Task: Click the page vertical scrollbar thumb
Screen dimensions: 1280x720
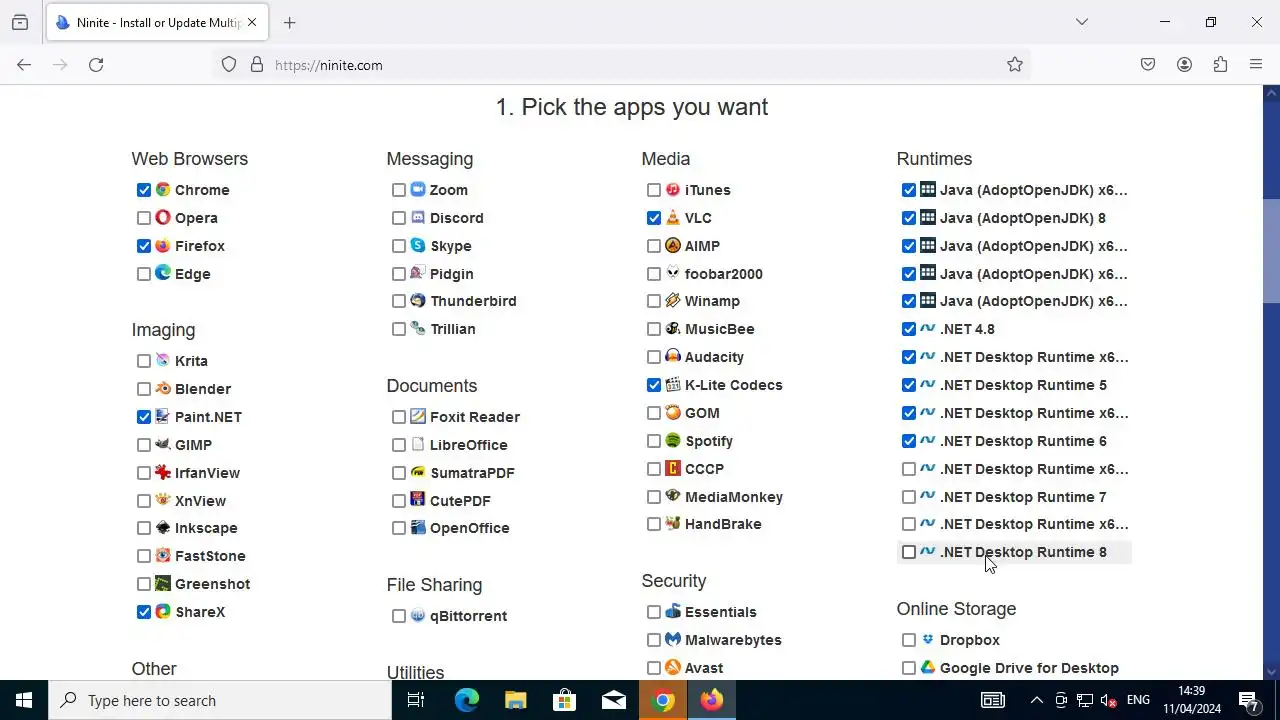Action: tap(1271, 251)
